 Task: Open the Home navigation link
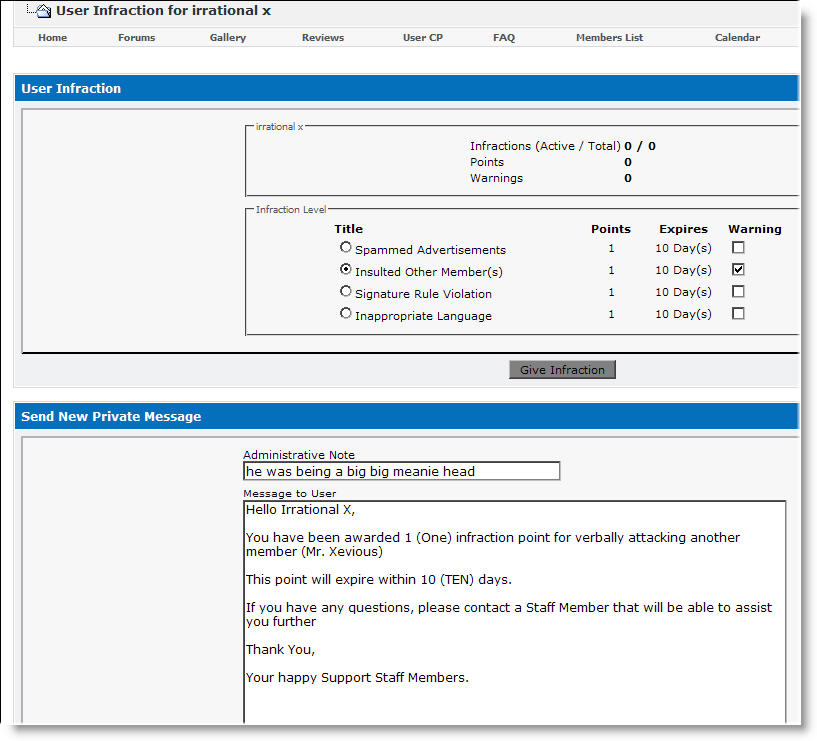click(x=52, y=38)
